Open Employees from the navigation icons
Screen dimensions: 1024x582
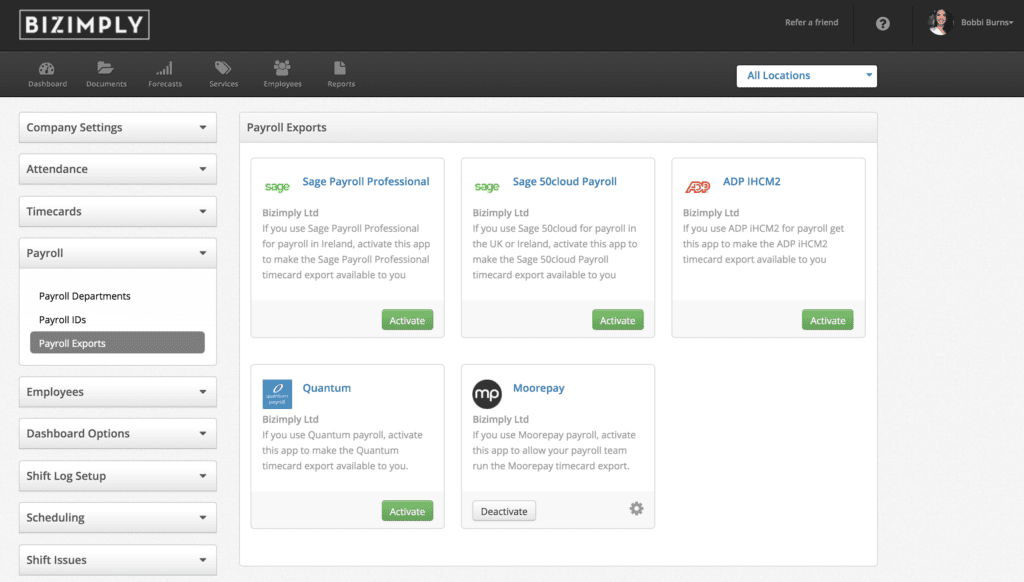[x=282, y=73]
